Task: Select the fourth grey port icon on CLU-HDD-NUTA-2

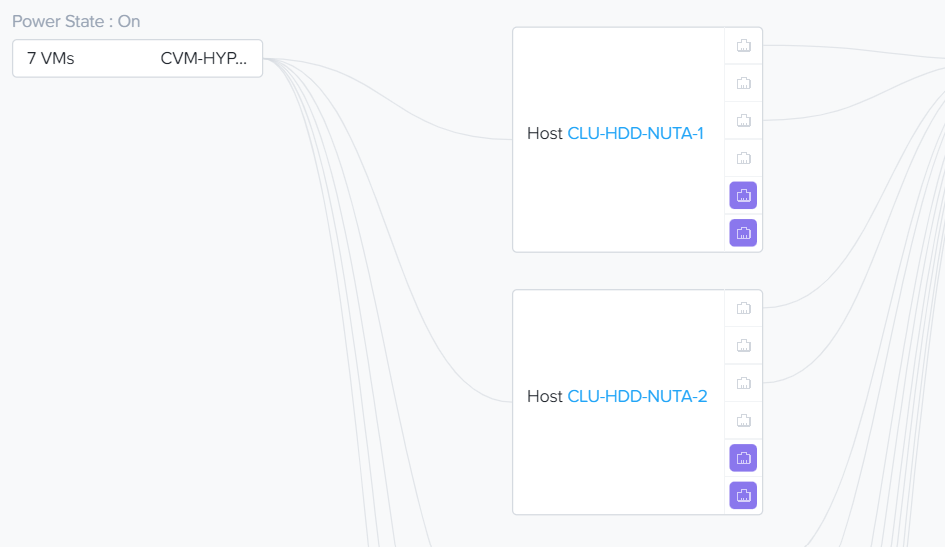Action: coord(743,421)
